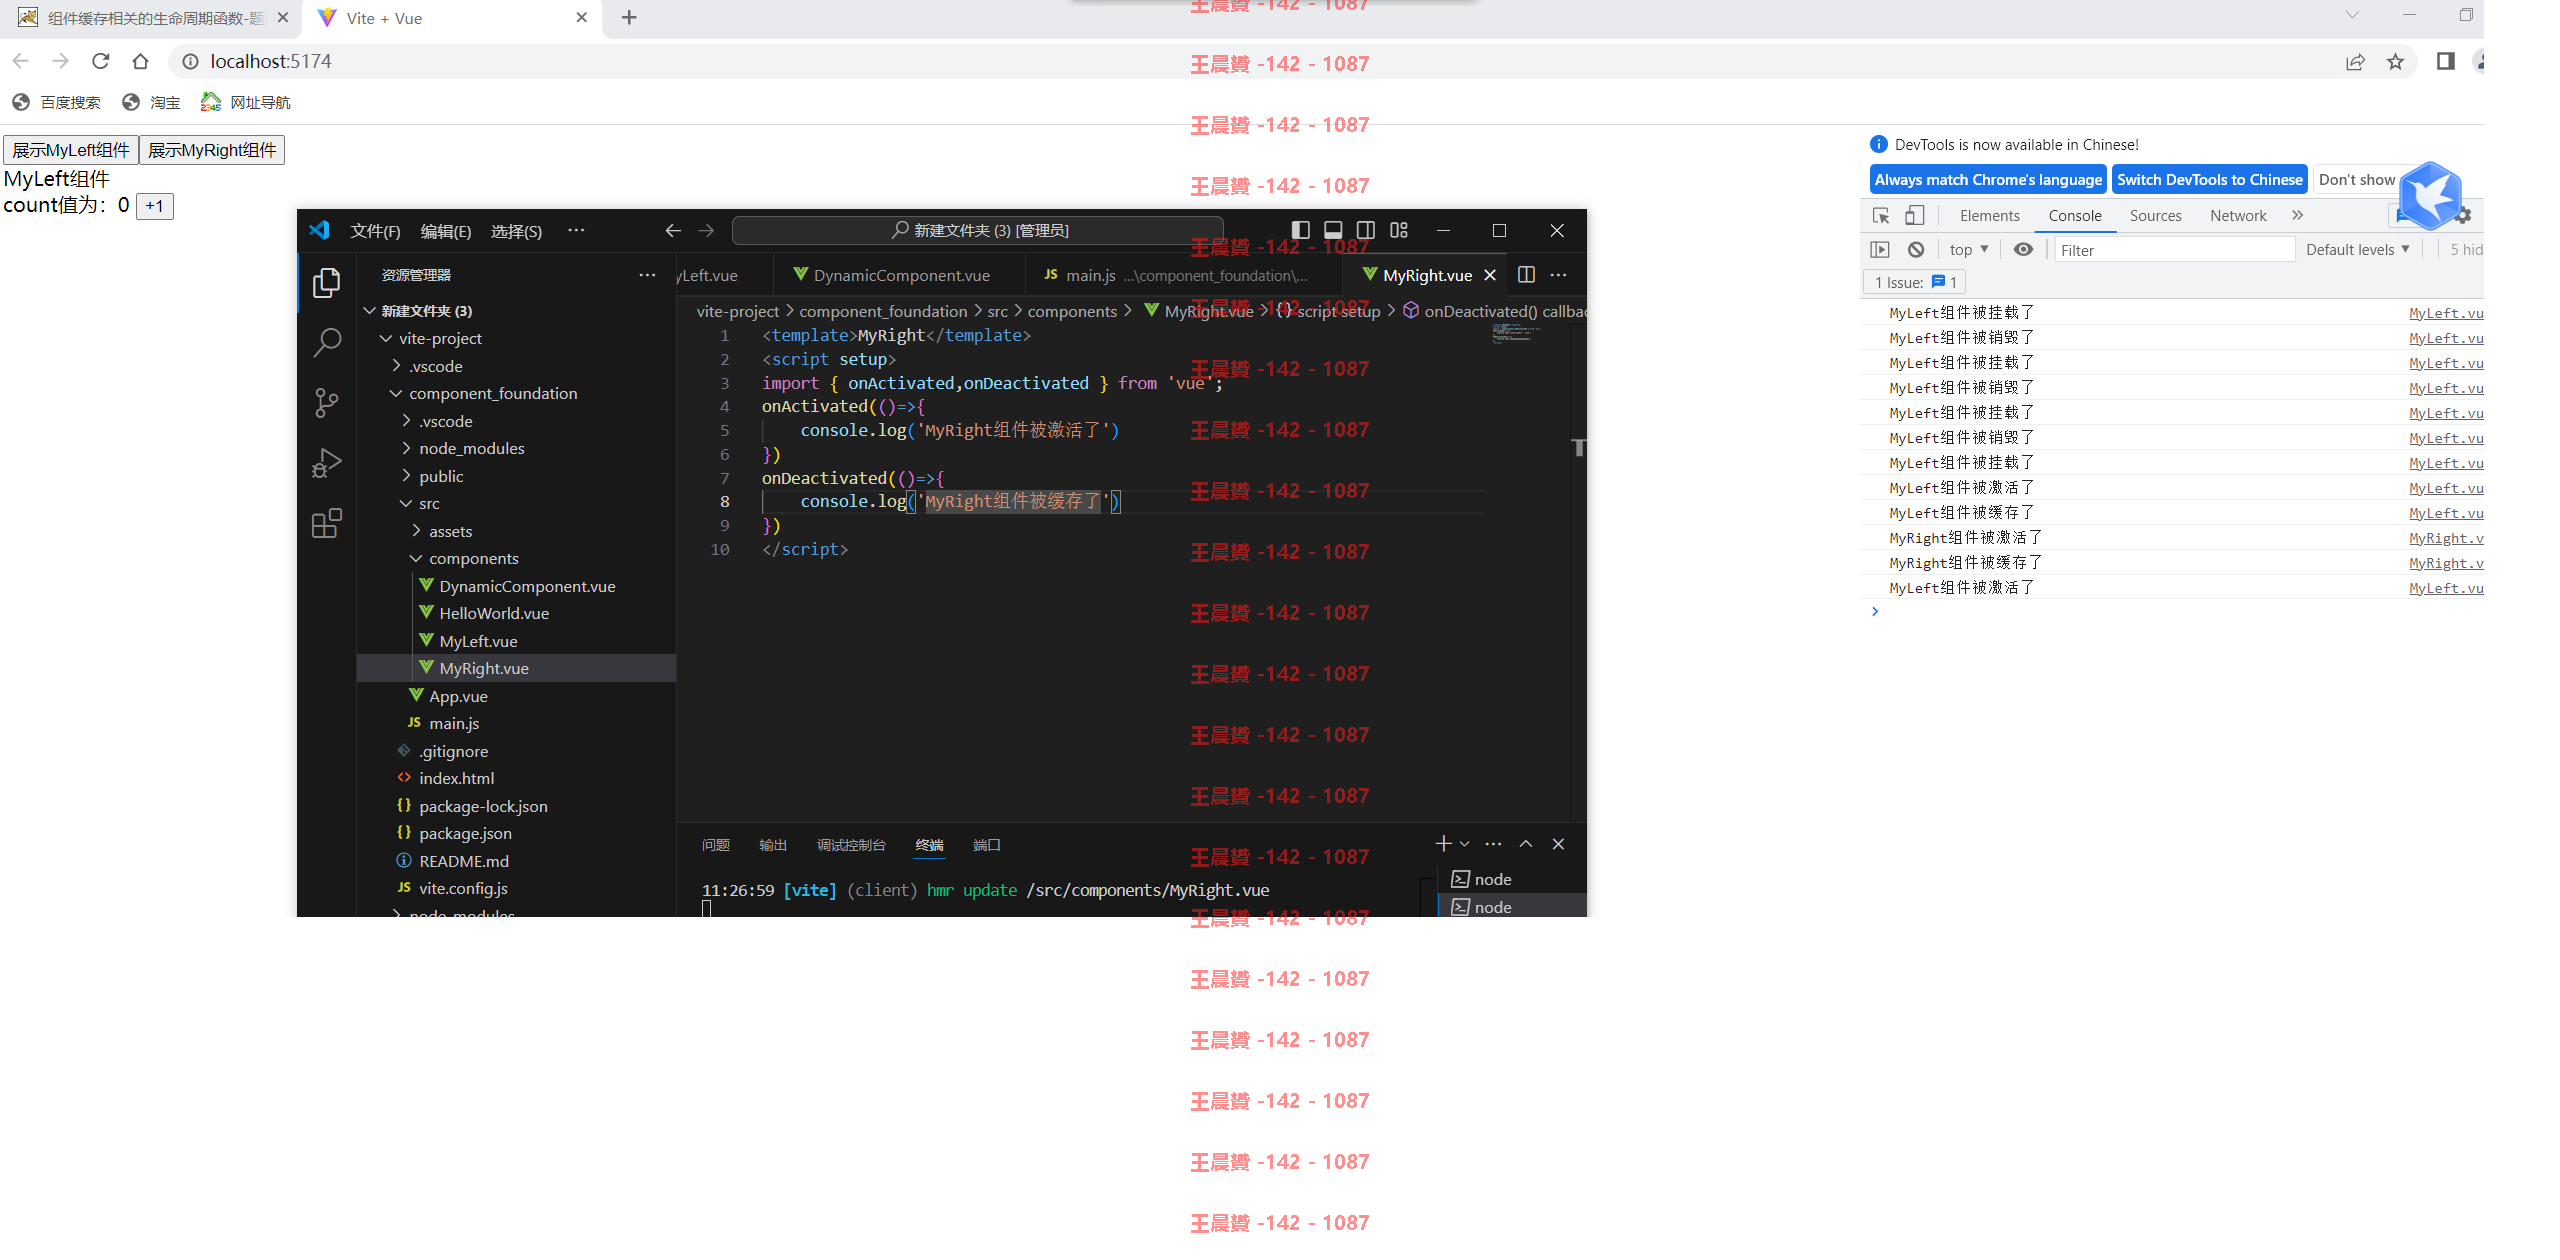This screenshot has height=1260, width=2560.
Task: Go back in VS Code navigation history
Action: tap(673, 231)
